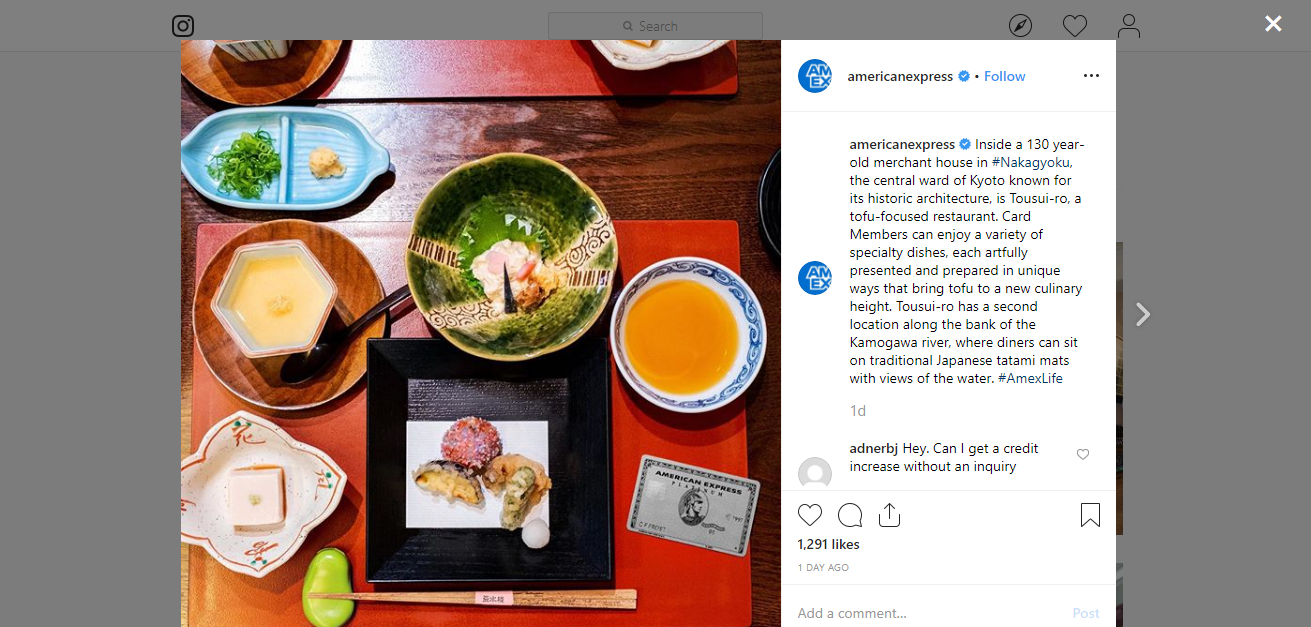
Task: Like adnerbj's comment with small heart
Action: coord(1083,455)
